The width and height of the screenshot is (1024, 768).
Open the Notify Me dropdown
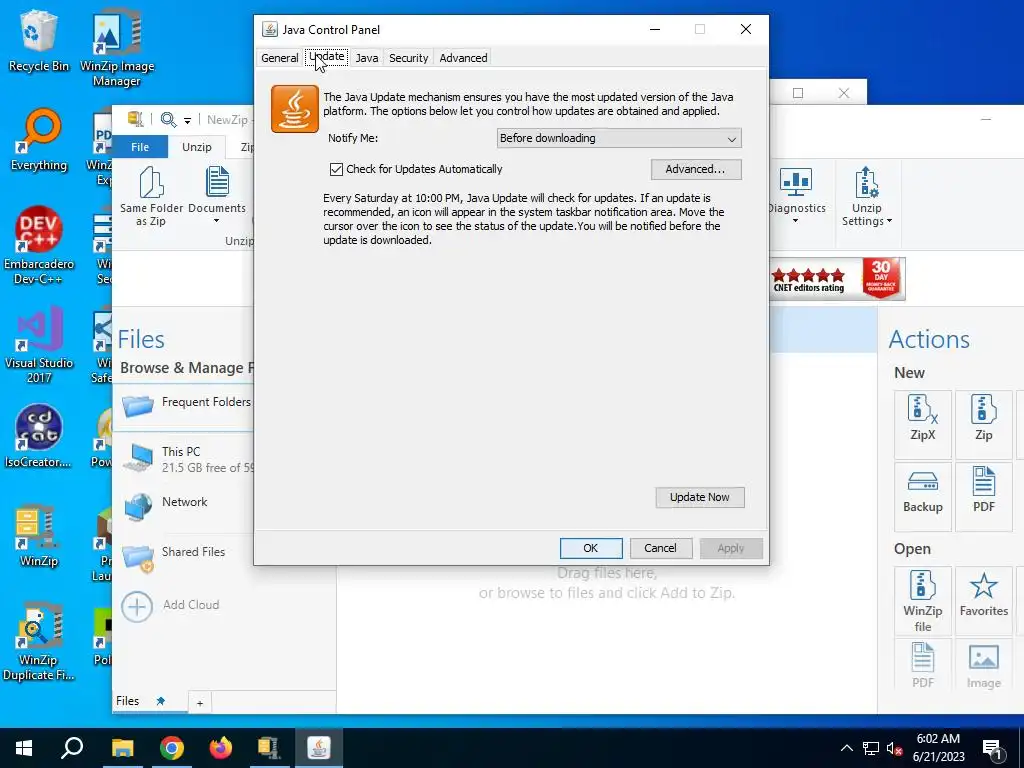point(618,138)
